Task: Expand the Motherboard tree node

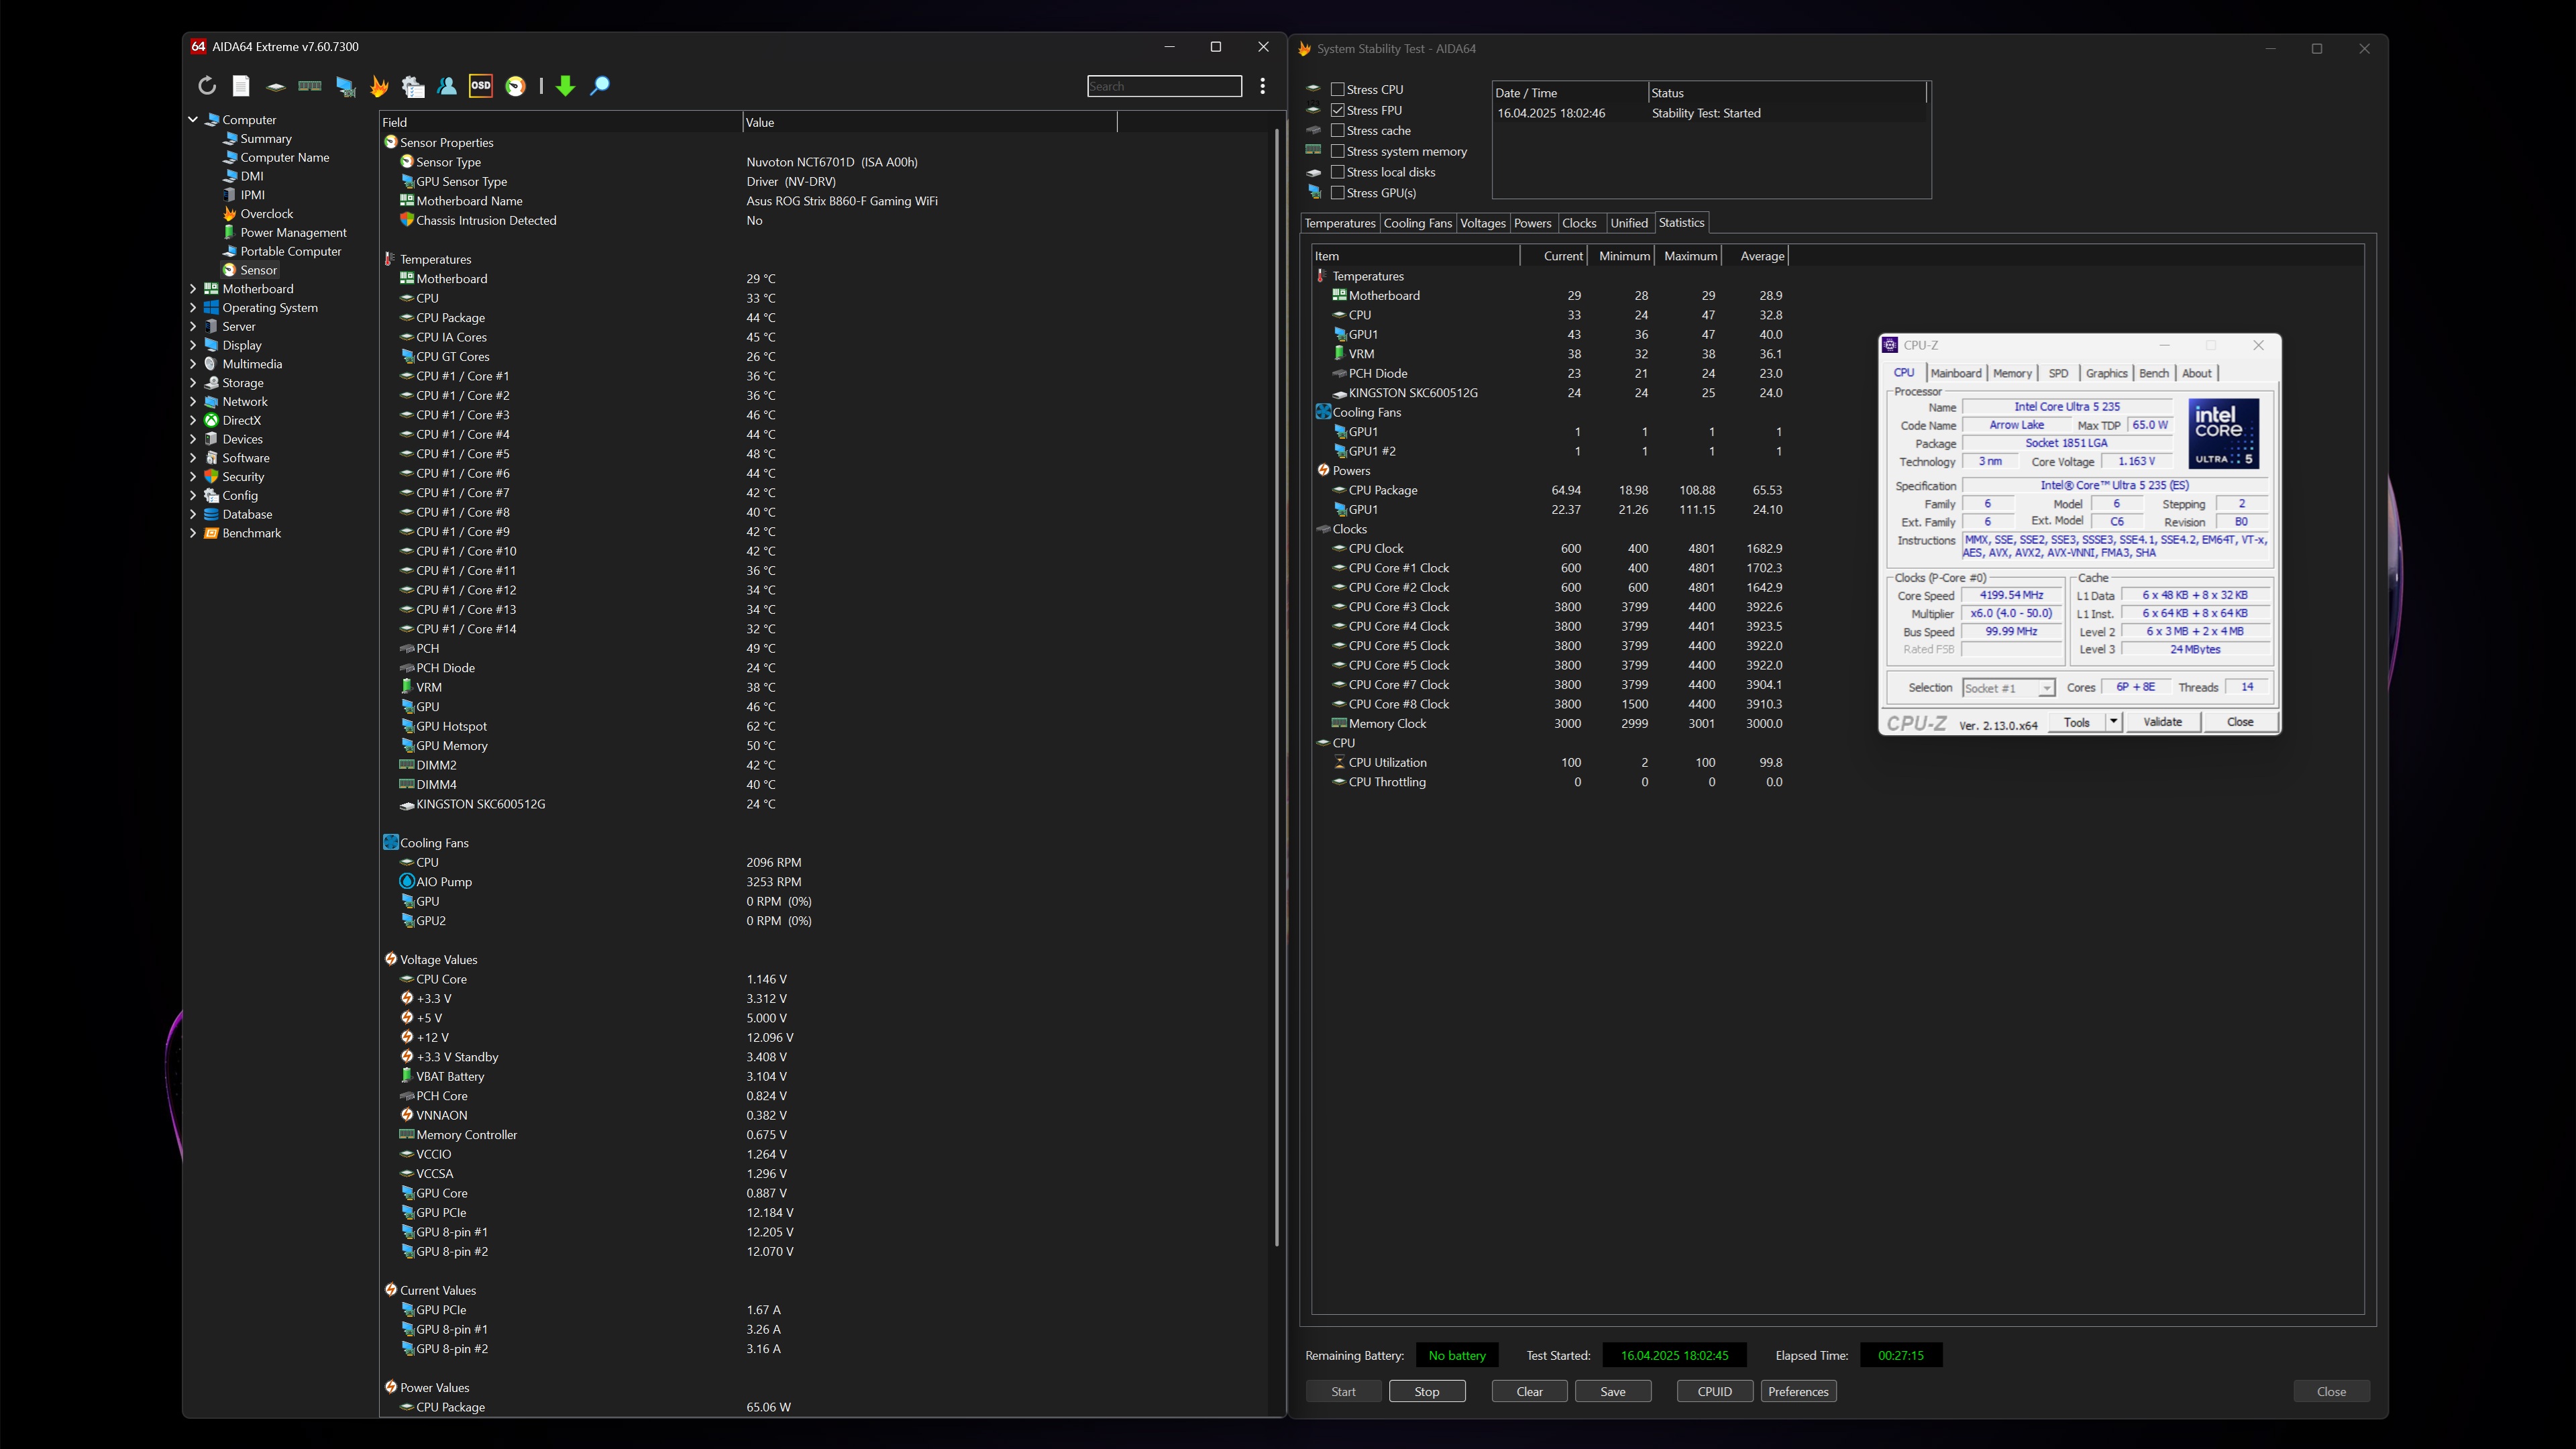Action: coord(193,289)
